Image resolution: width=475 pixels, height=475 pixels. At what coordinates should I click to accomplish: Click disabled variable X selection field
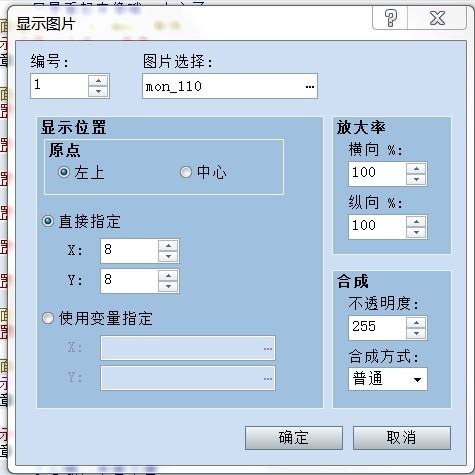coord(188,348)
